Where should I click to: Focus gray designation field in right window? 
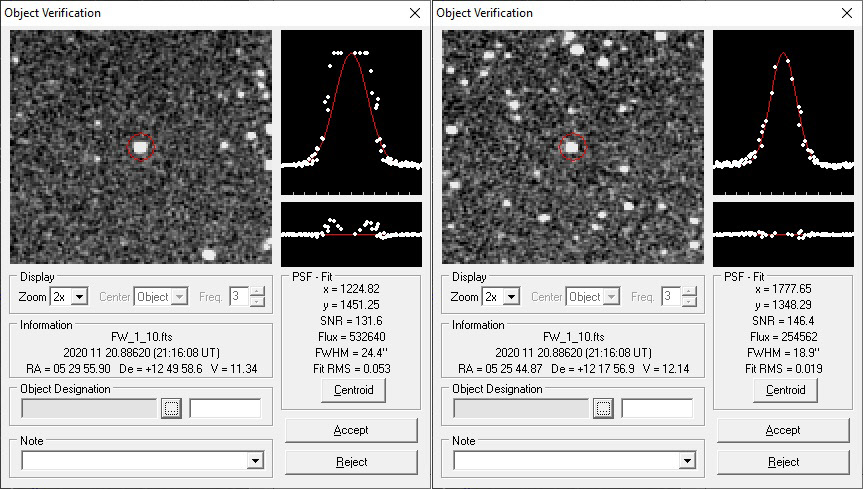click(521, 409)
